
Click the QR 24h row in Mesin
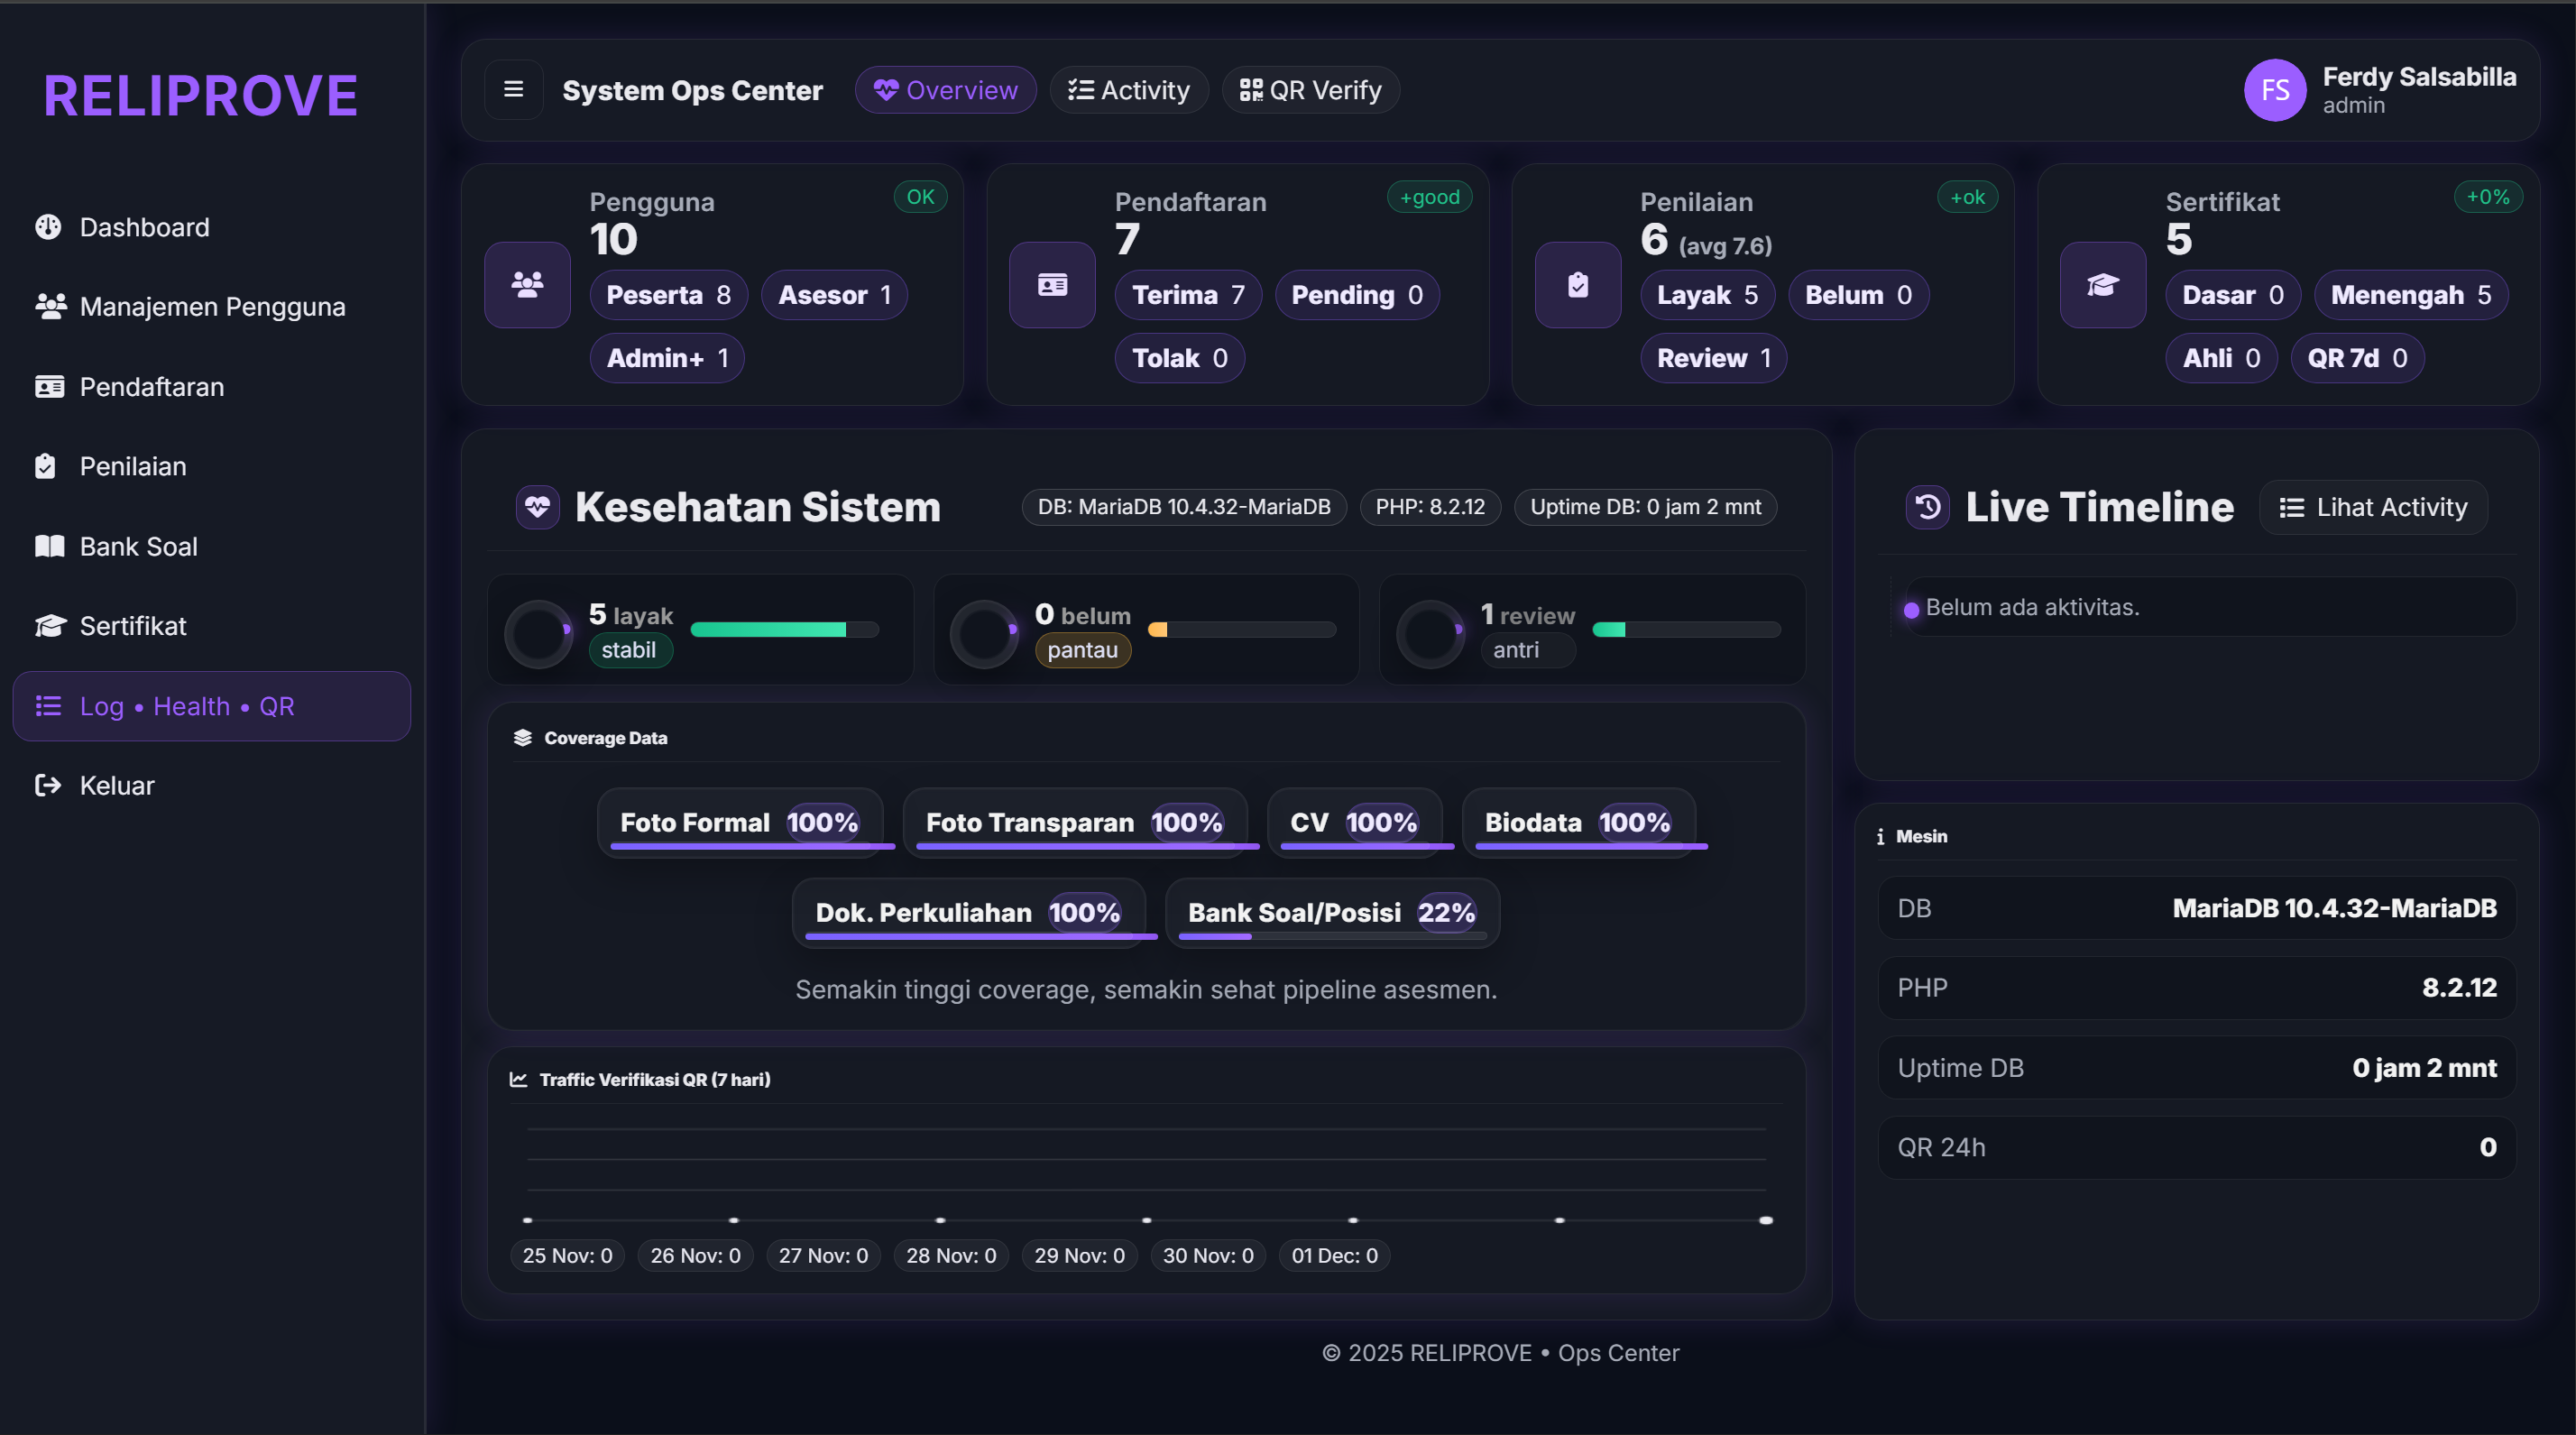pos(2197,1147)
